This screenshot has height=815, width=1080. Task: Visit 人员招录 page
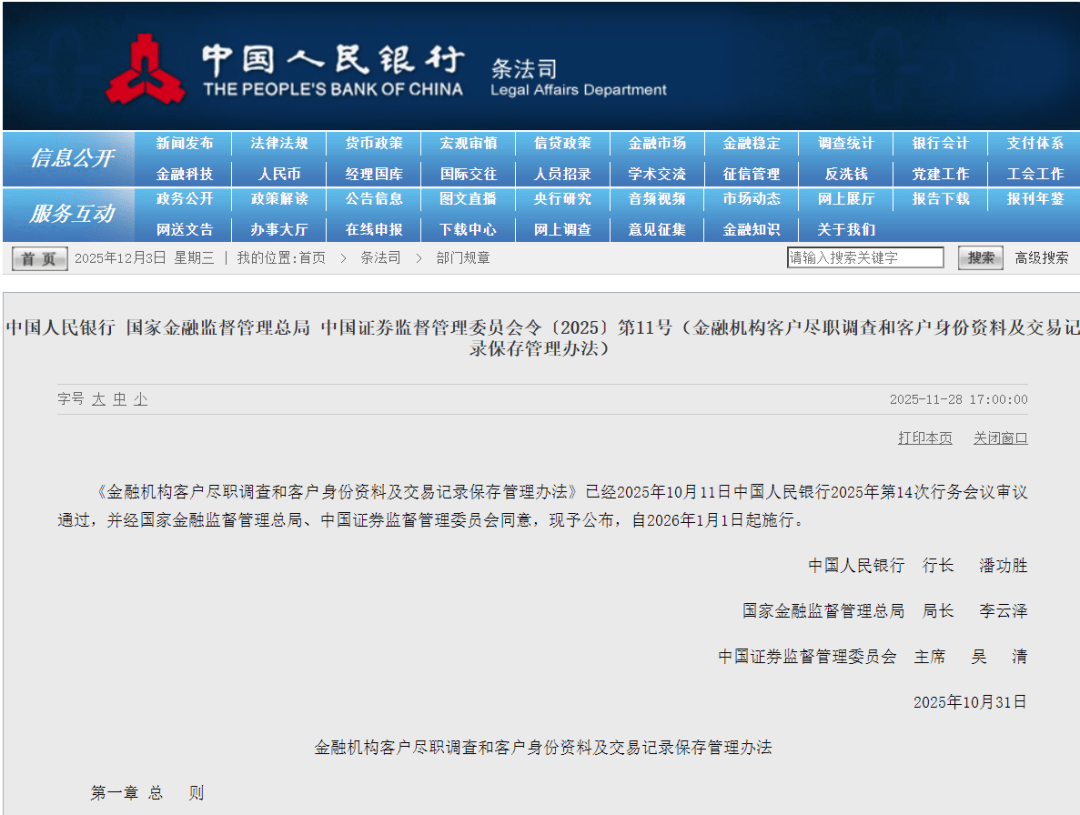tap(563, 174)
